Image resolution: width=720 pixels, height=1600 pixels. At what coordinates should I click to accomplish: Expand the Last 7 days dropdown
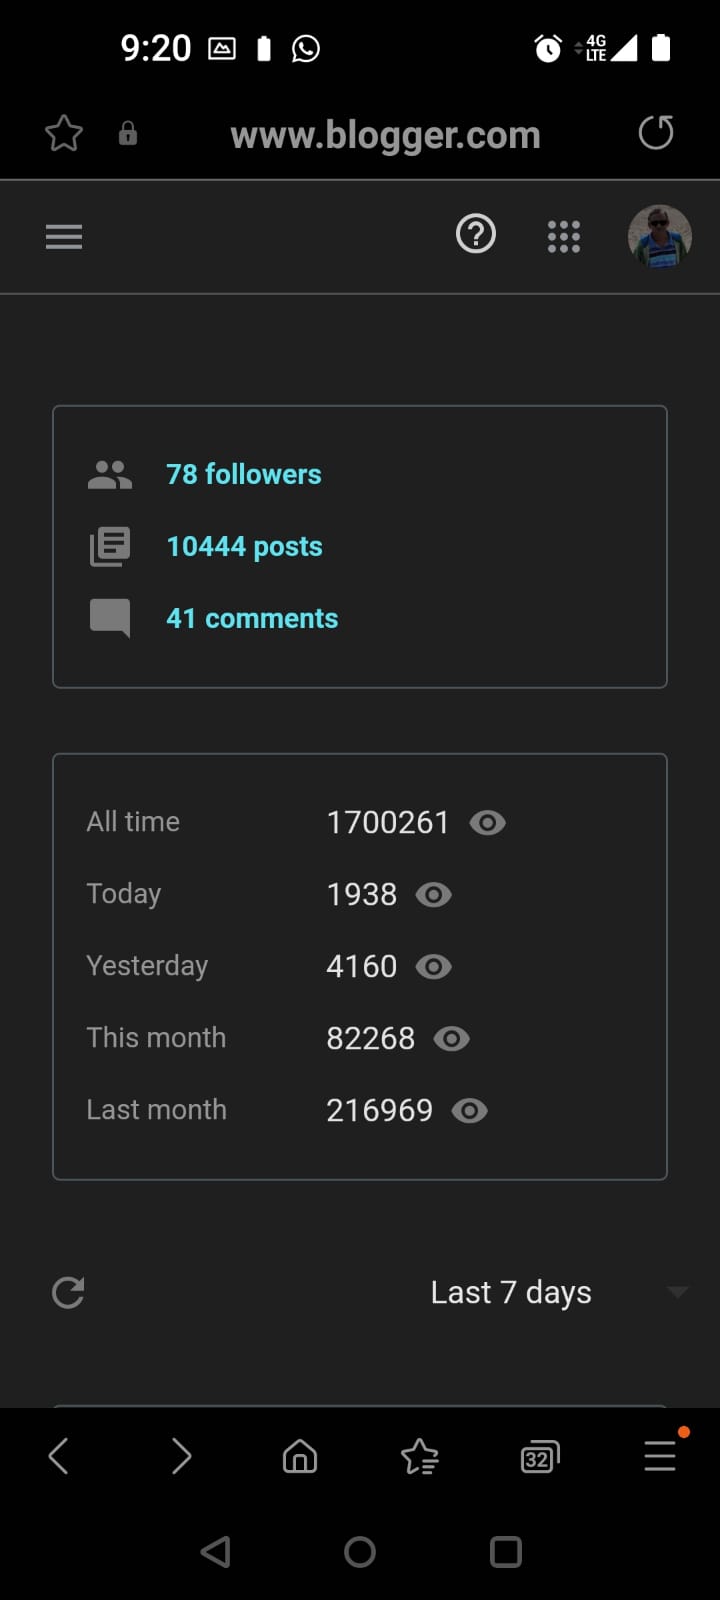511,1292
